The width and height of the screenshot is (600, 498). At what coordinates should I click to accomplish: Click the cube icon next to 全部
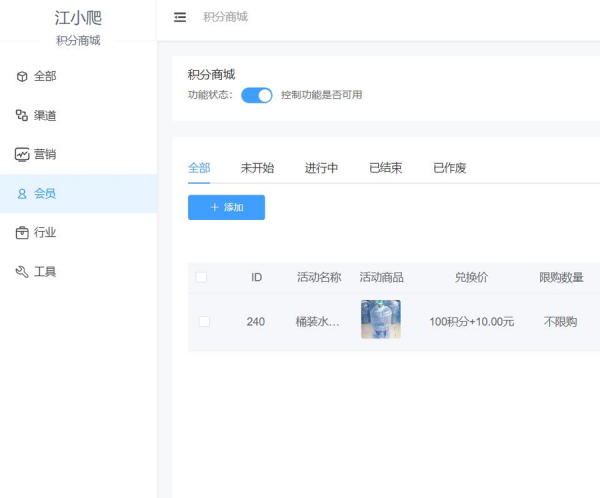click(x=22, y=77)
